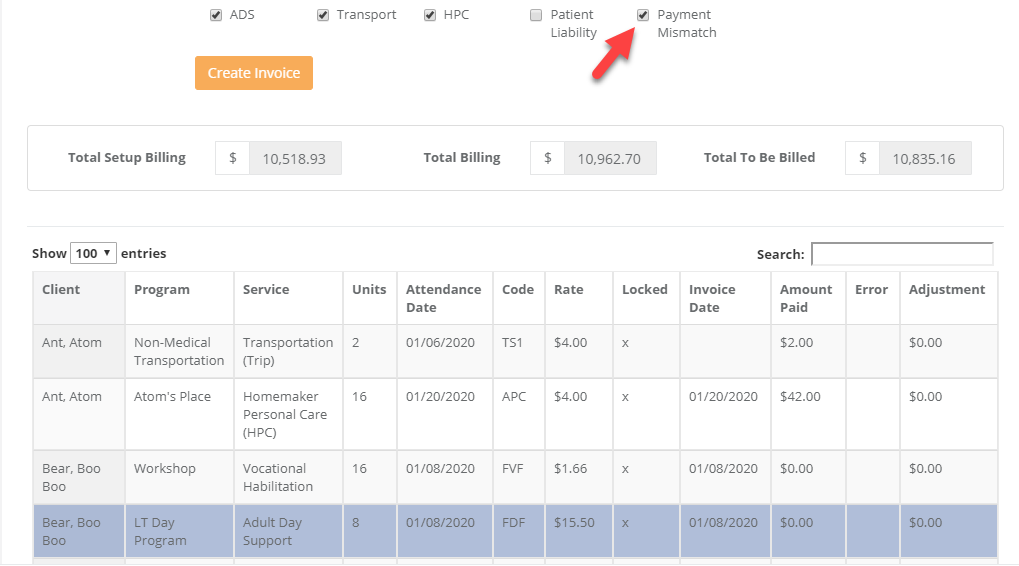Sort by the Service column header
Viewport: 1019px width, 566px height.
(x=266, y=290)
